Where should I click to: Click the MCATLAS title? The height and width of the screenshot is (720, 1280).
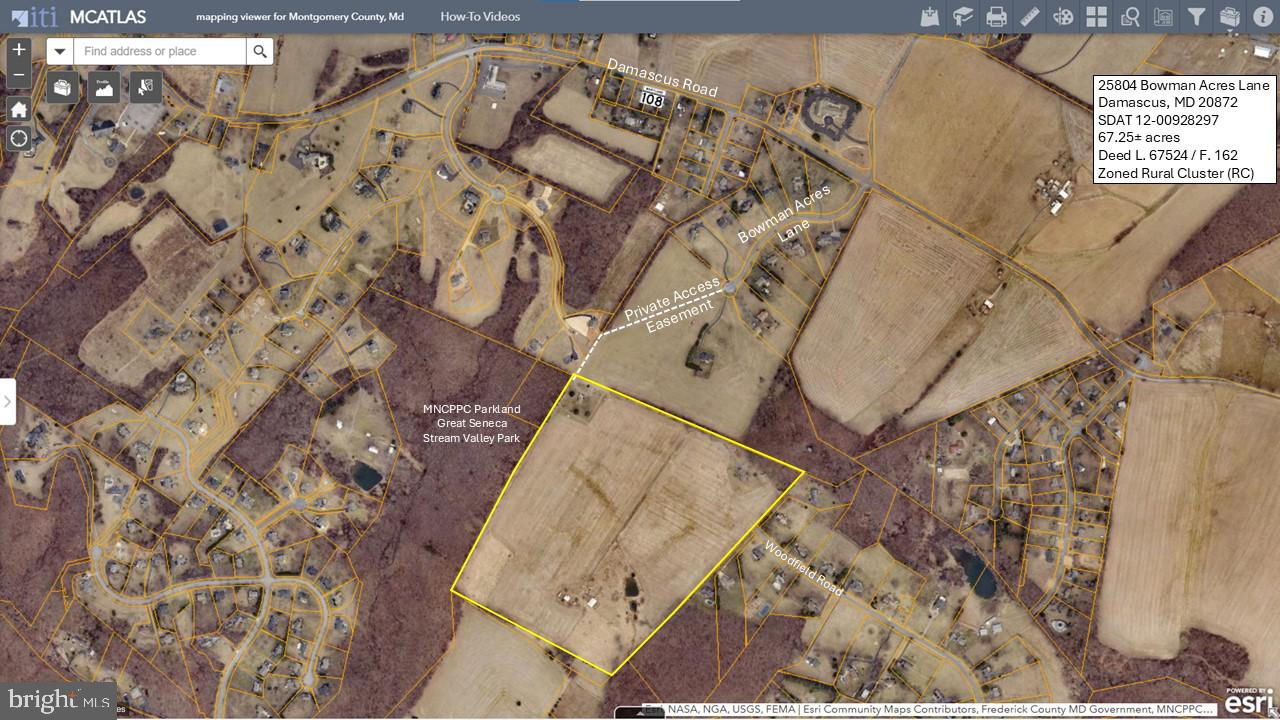tap(108, 17)
